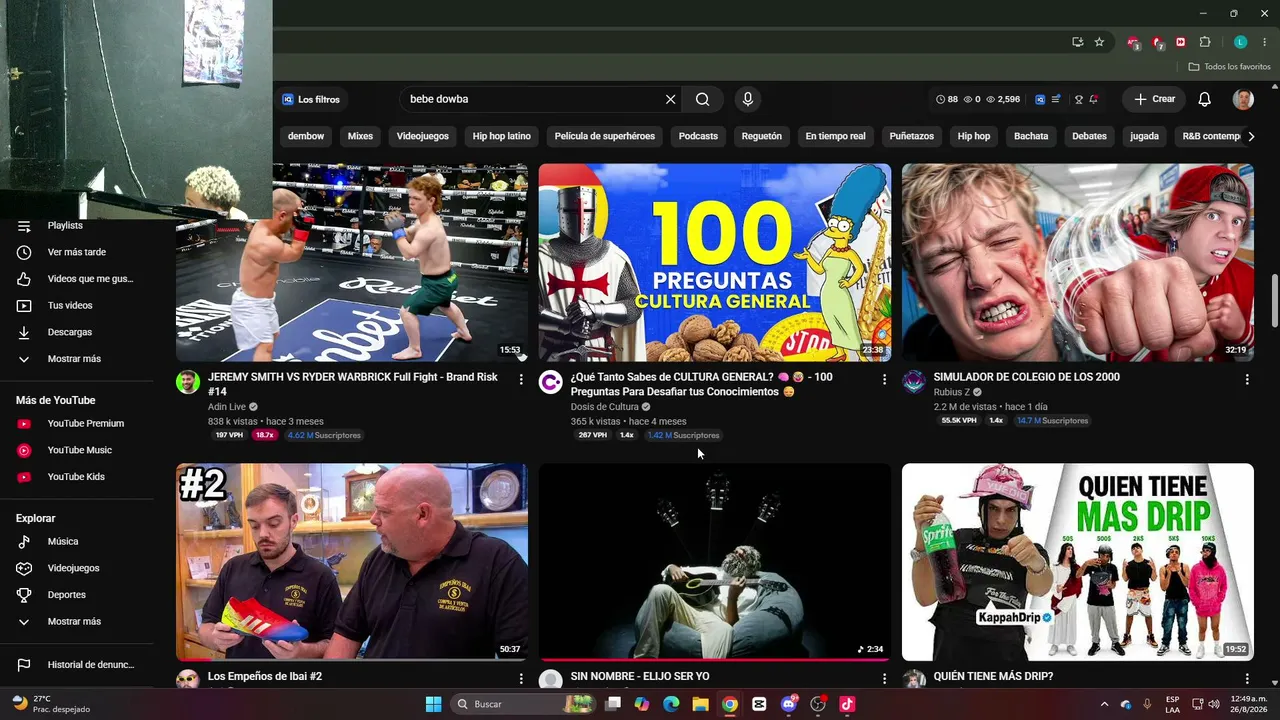1280x720 pixels.
Task: Open the YouTube account avatar menu
Action: (x=1243, y=99)
